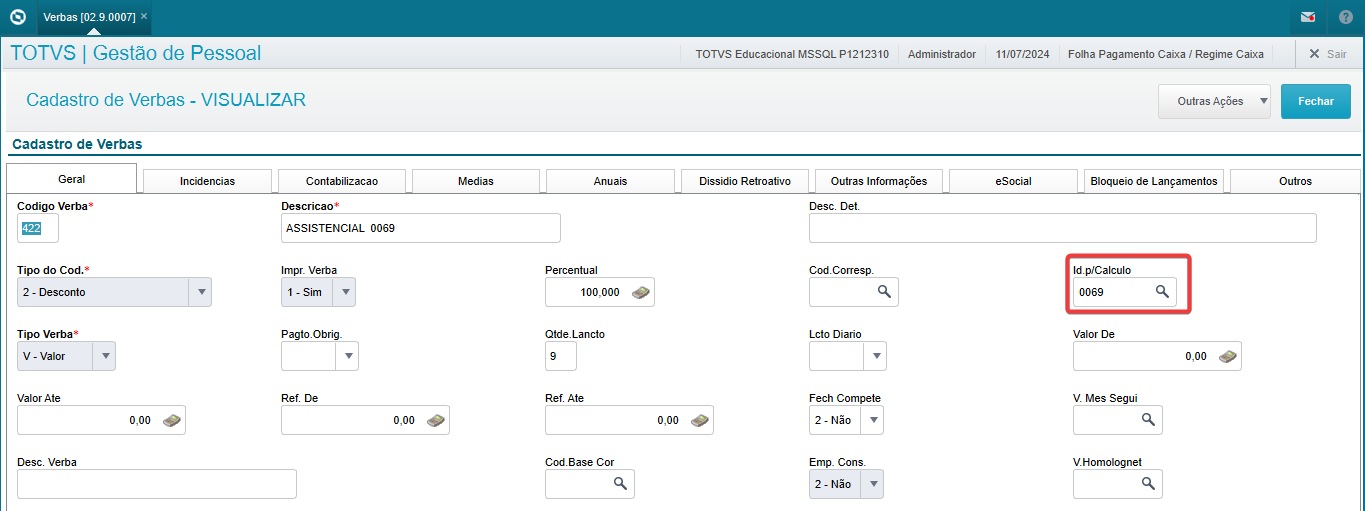Close the Verbas [02.9.0007] tab

click(x=144, y=17)
